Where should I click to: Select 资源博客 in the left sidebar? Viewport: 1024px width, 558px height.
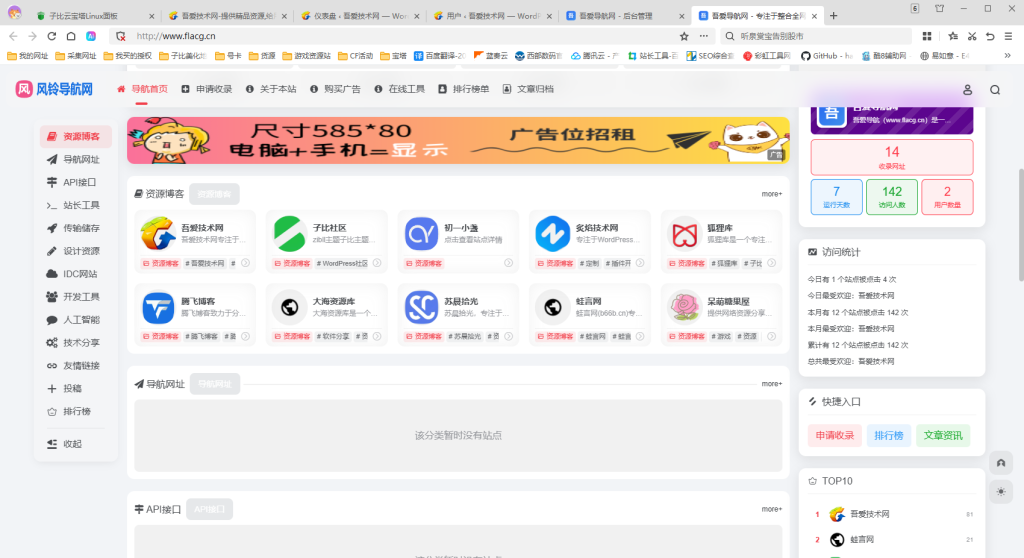tap(76, 137)
